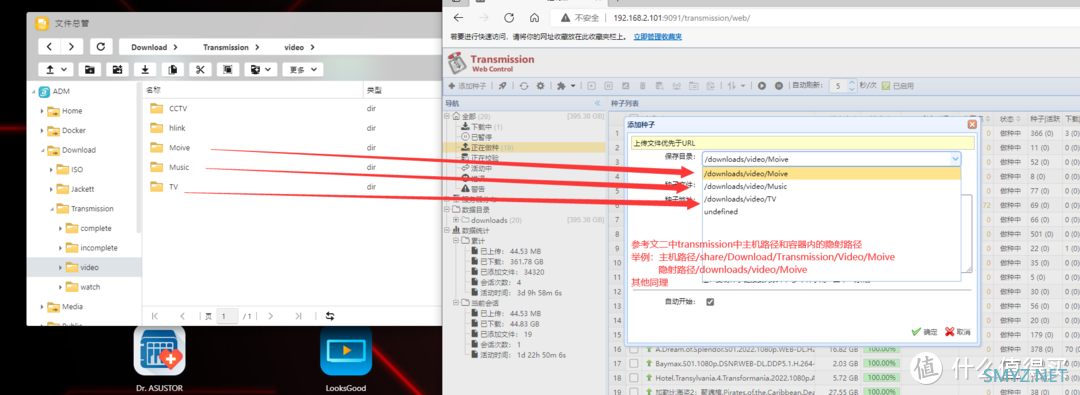Open Moive folder in file list
1080x395 pixels.
point(179,148)
